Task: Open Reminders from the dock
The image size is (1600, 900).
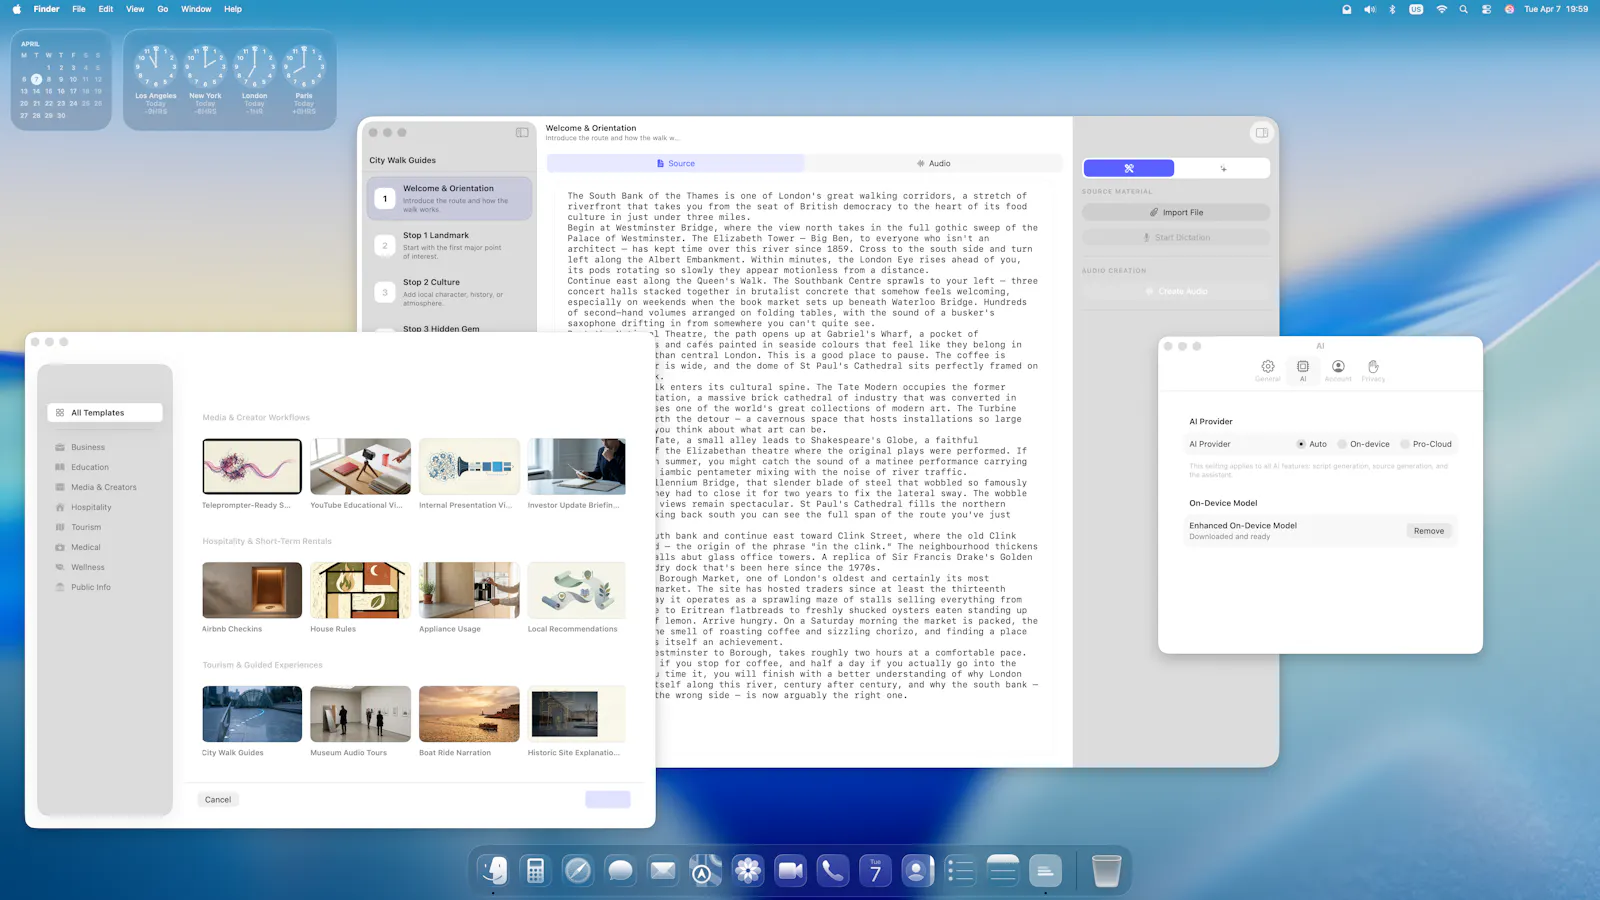Action: coord(960,870)
